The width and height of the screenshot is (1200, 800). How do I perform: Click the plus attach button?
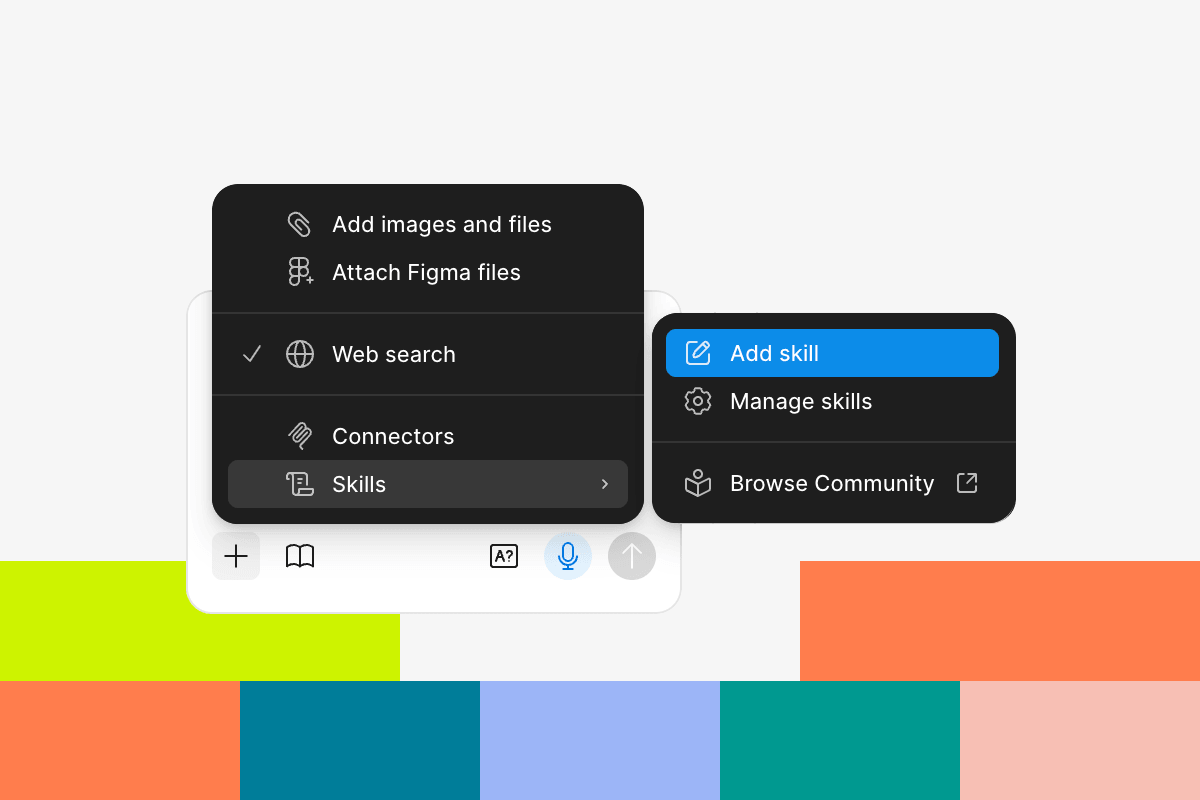236,556
